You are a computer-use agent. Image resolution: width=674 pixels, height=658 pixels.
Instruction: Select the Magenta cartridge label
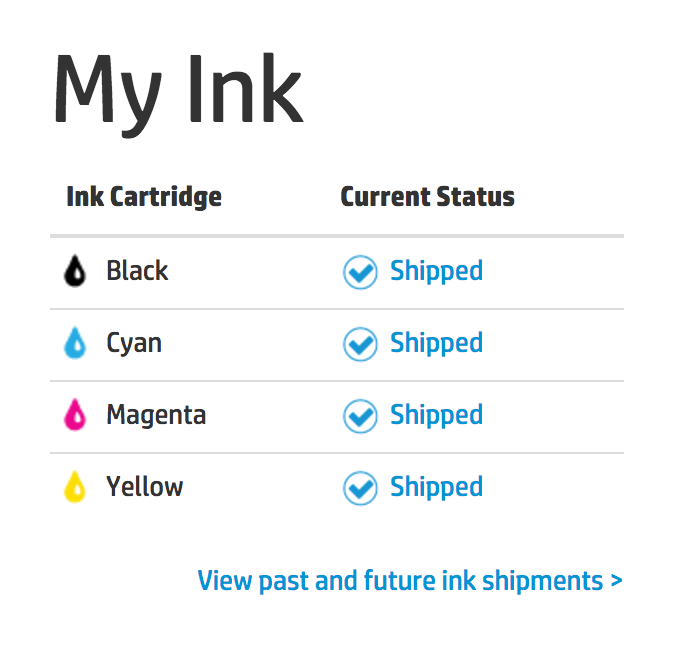point(156,416)
